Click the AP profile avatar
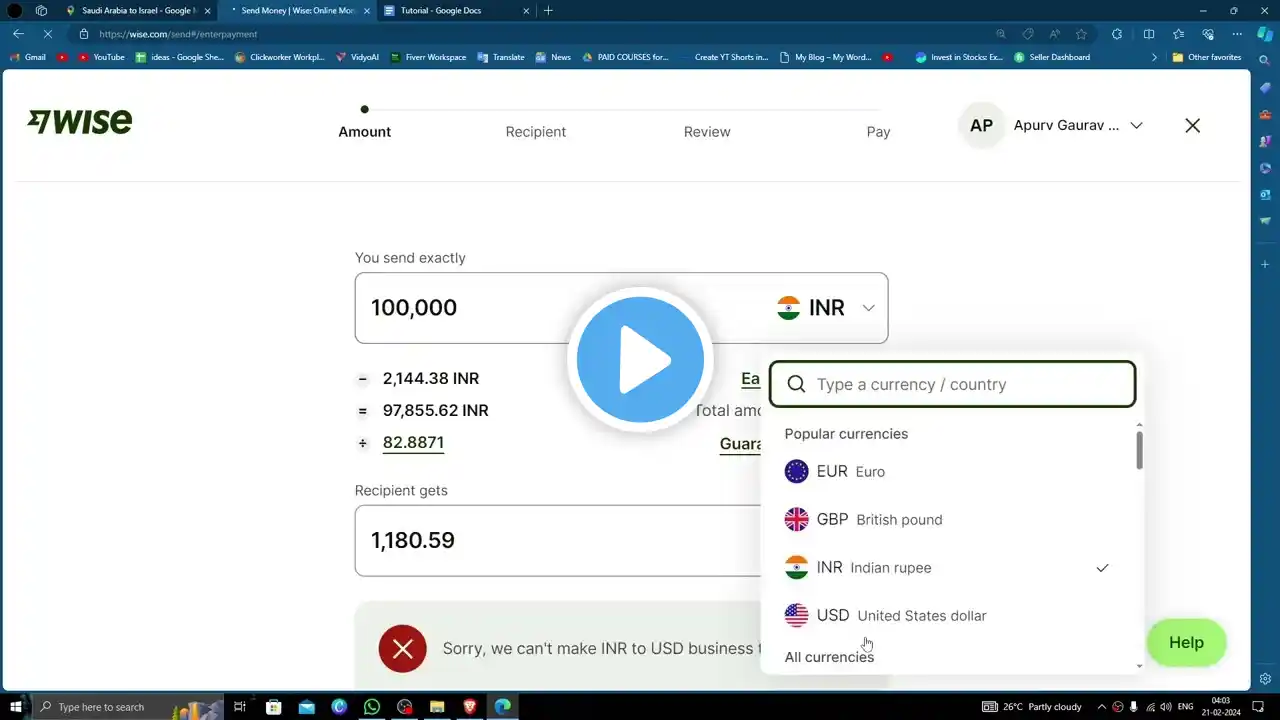The width and height of the screenshot is (1280, 720). click(981, 126)
